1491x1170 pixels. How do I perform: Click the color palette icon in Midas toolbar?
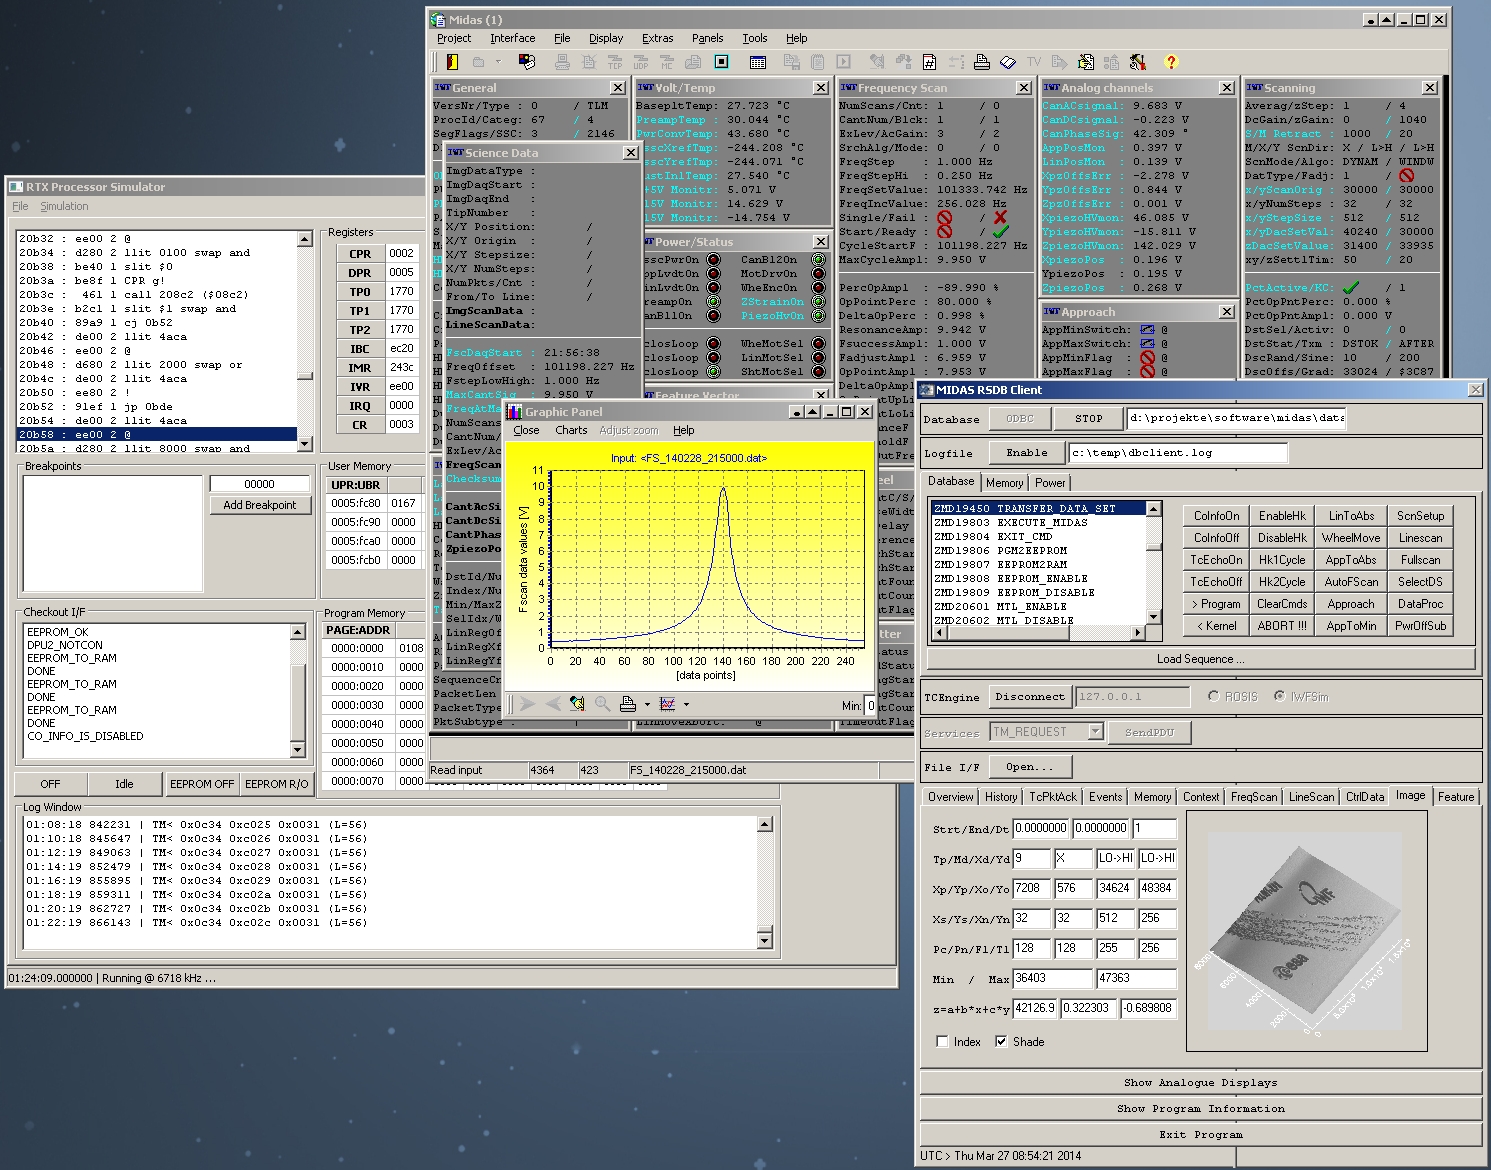coord(527,62)
